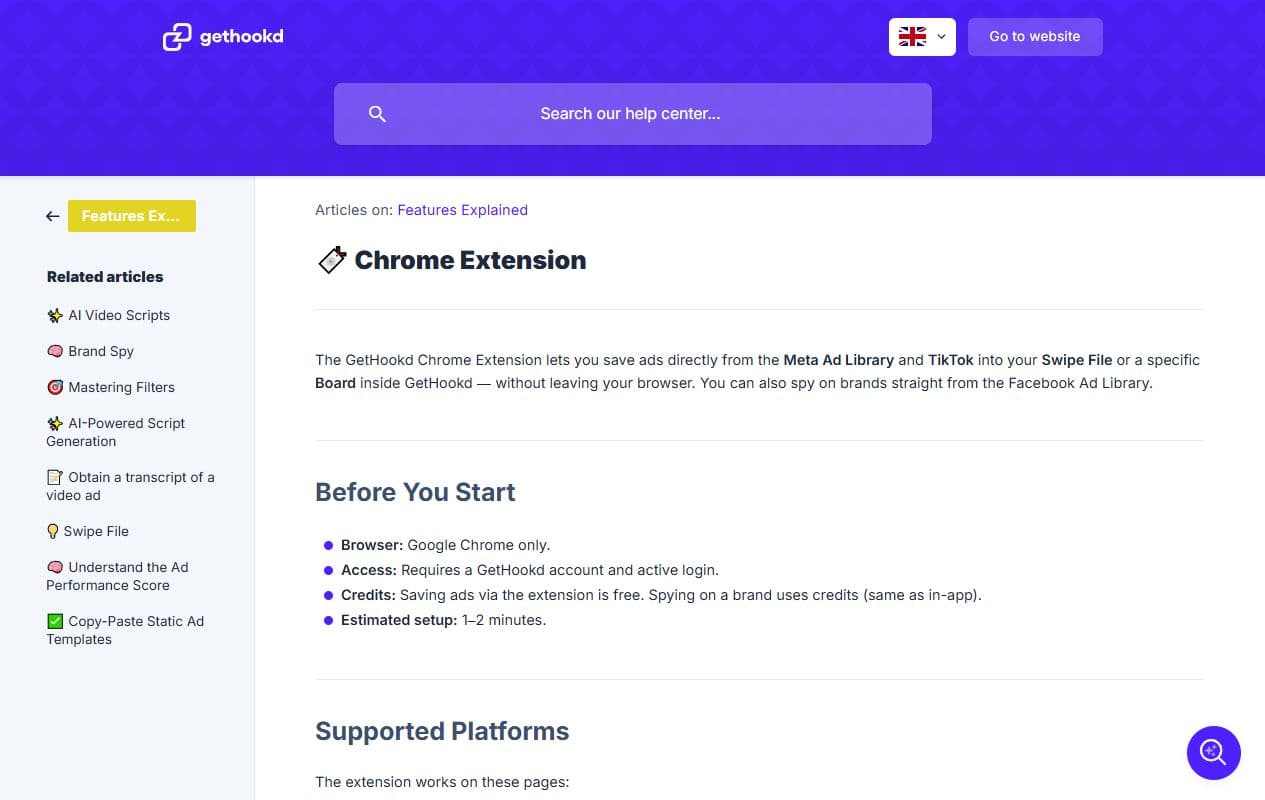Open Copy-Paste Static Ad Templates article
This screenshot has width=1265, height=800.
pos(125,630)
